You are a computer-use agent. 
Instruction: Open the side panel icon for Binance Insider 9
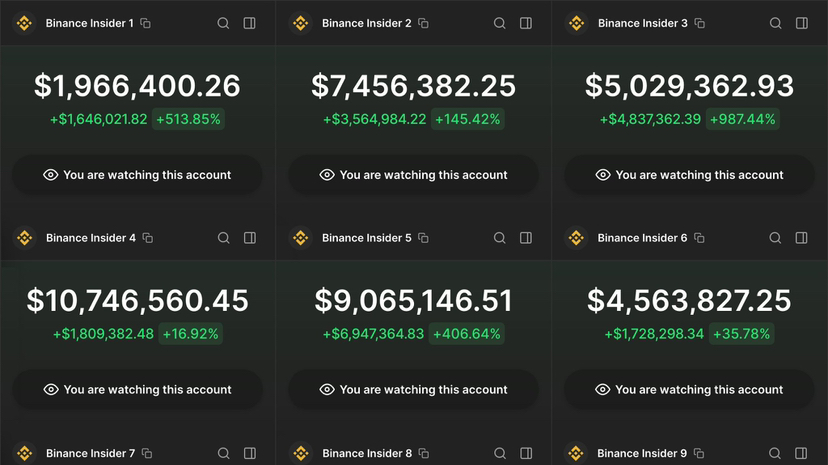(x=802, y=453)
